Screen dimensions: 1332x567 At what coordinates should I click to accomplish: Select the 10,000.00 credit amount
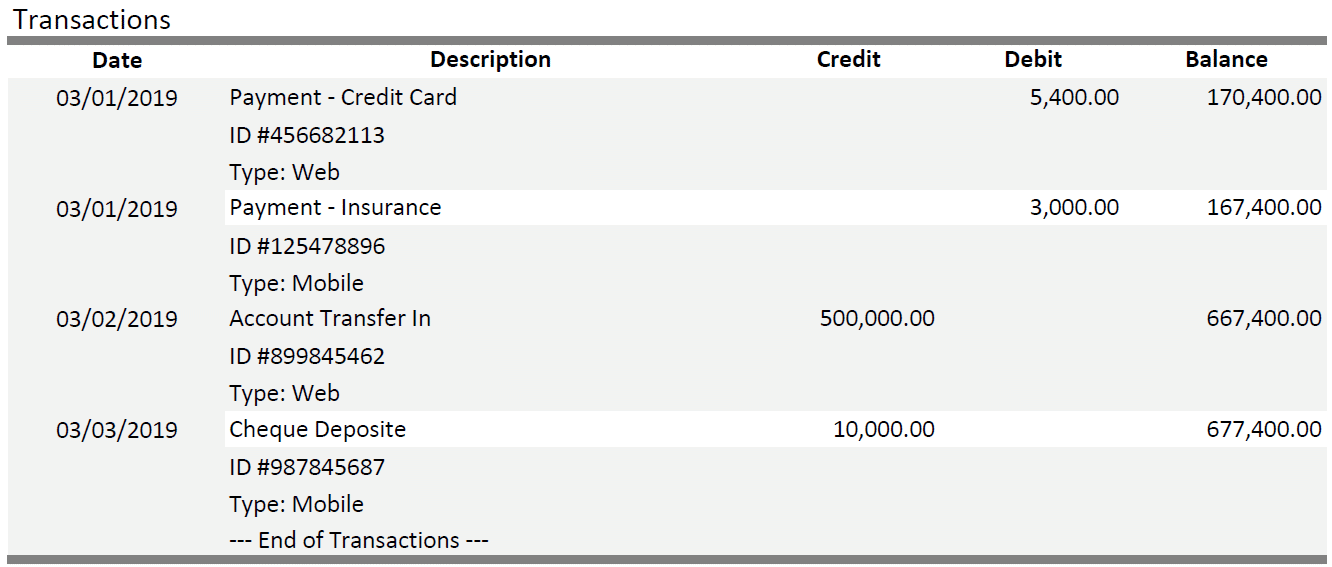tap(884, 430)
